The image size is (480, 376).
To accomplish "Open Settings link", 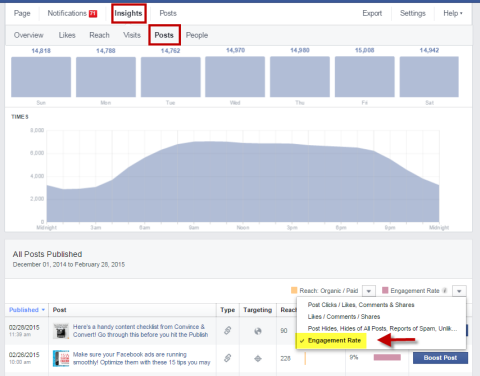I will click(413, 13).
